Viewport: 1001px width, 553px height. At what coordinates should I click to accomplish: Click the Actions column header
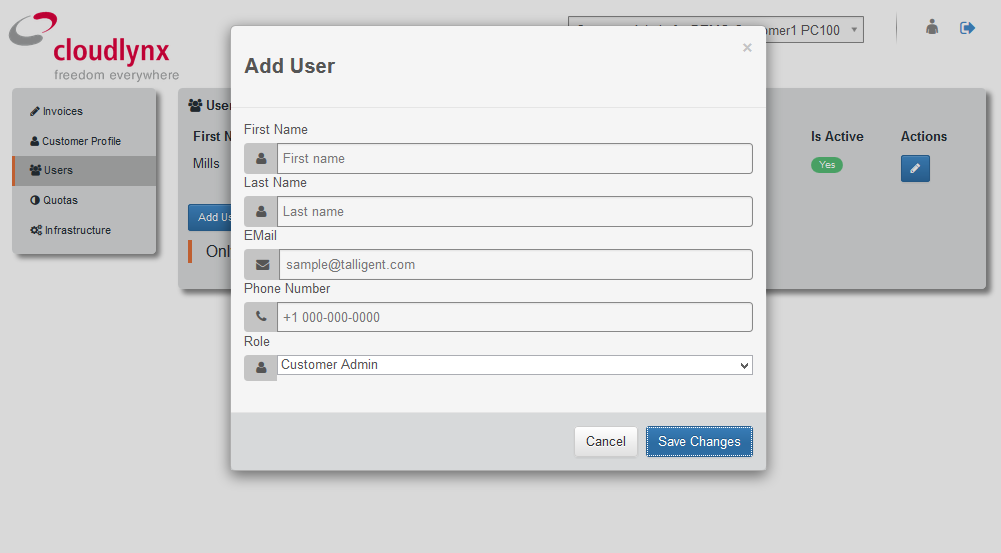[924, 137]
